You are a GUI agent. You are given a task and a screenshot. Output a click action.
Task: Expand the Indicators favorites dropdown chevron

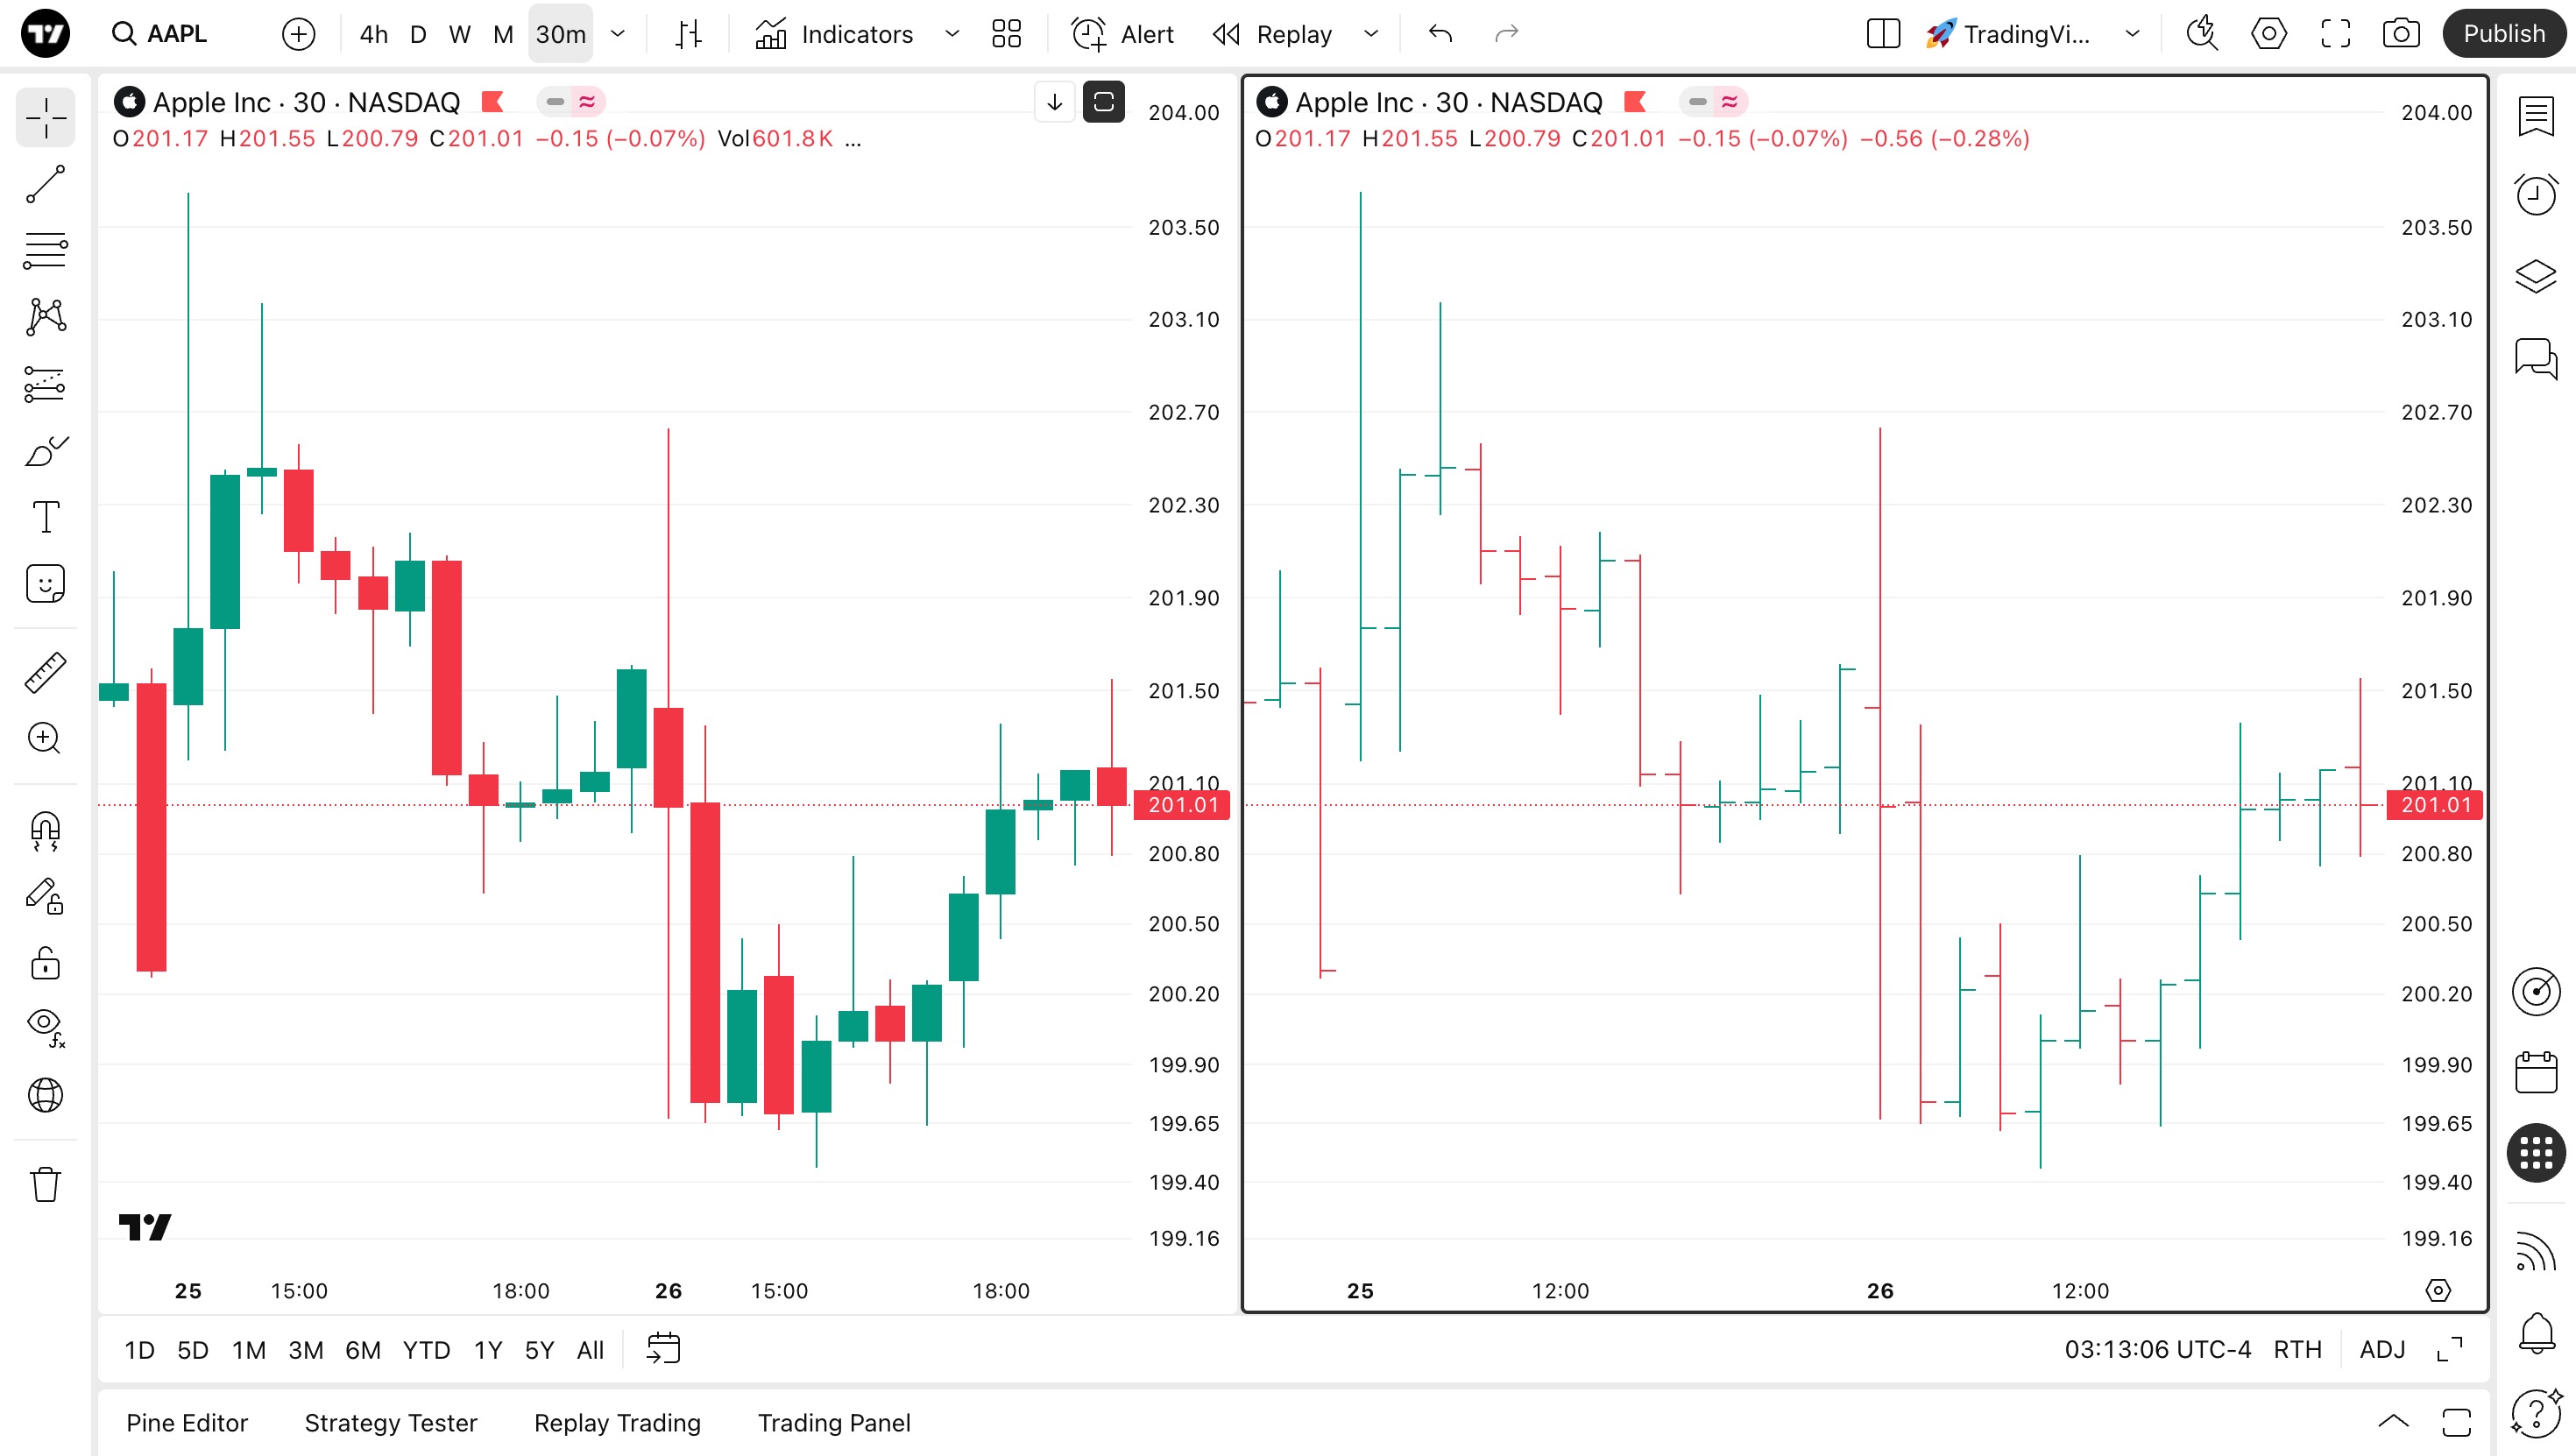tap(952, 34)
